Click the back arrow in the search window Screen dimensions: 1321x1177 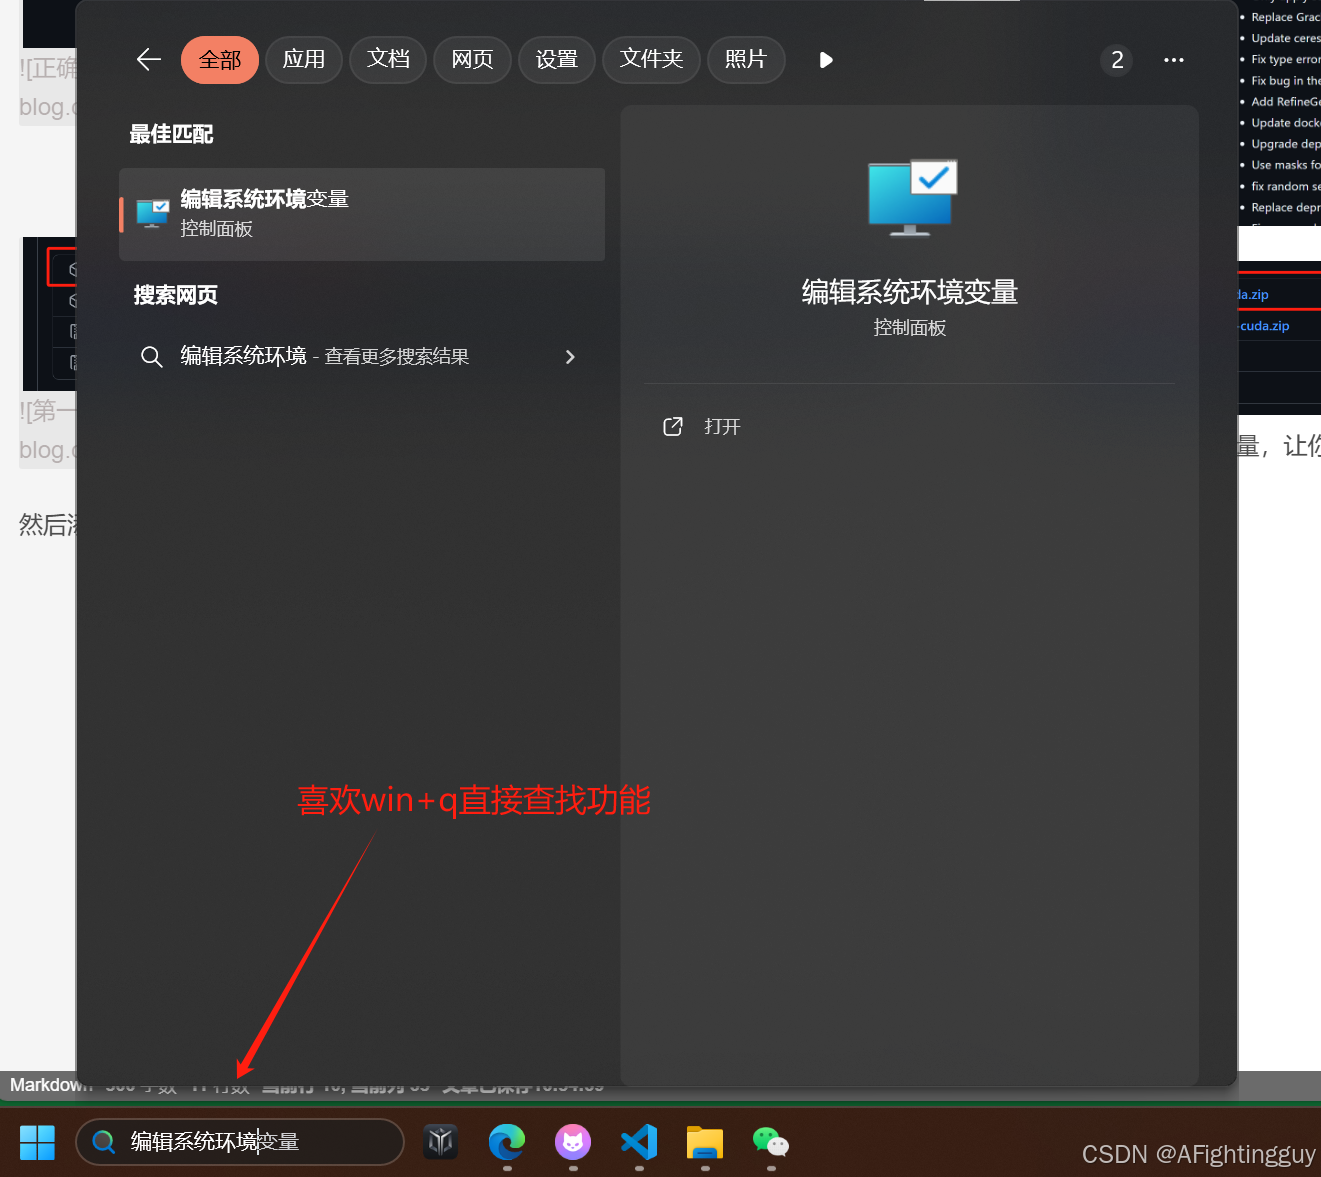coord(148,60)
